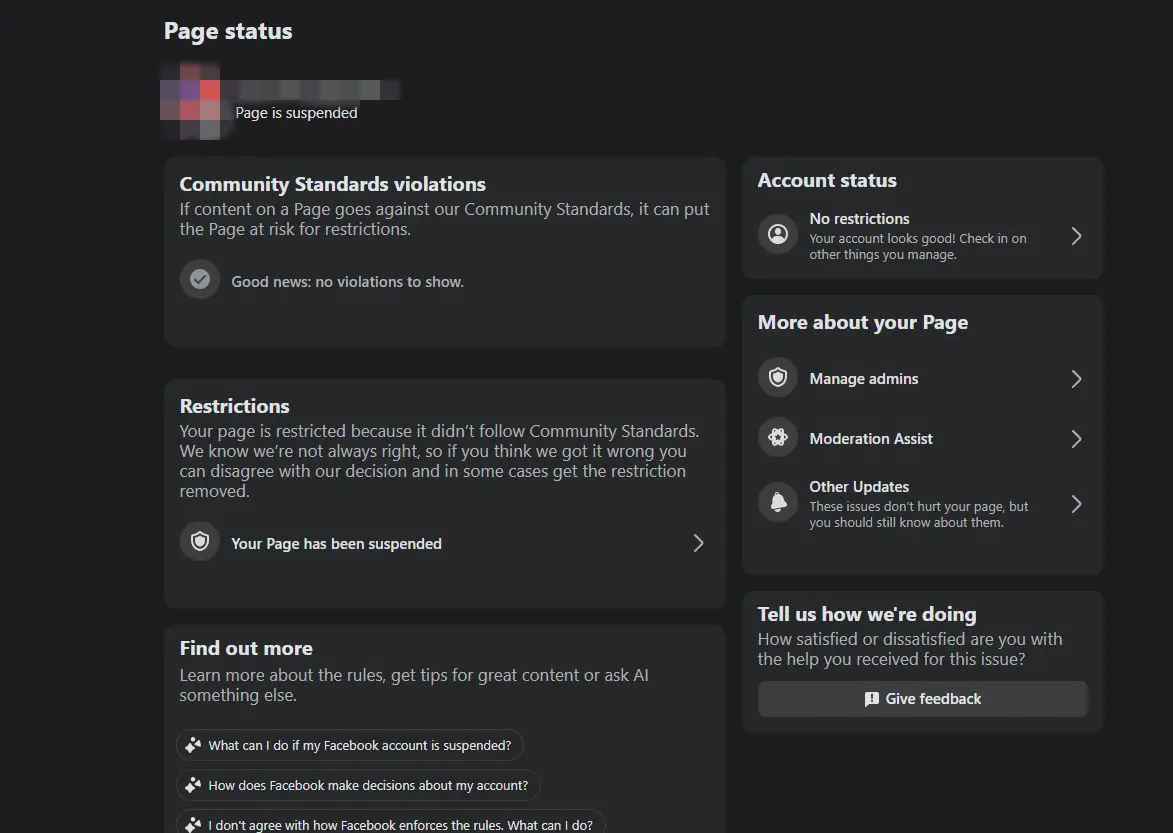Open Your Page has been suspended details
The height and width of the screenshot is (833, 1173).
click(444, 543)
